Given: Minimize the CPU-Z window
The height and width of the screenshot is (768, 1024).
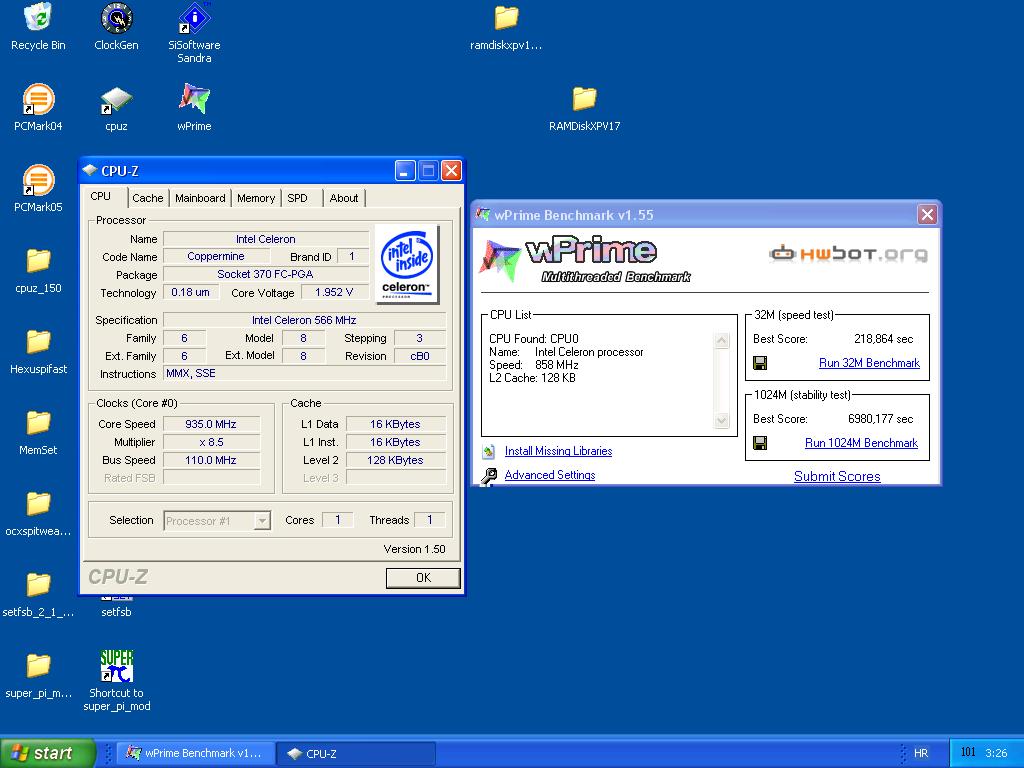Looking at the screenshot, I should click(405, 171).
